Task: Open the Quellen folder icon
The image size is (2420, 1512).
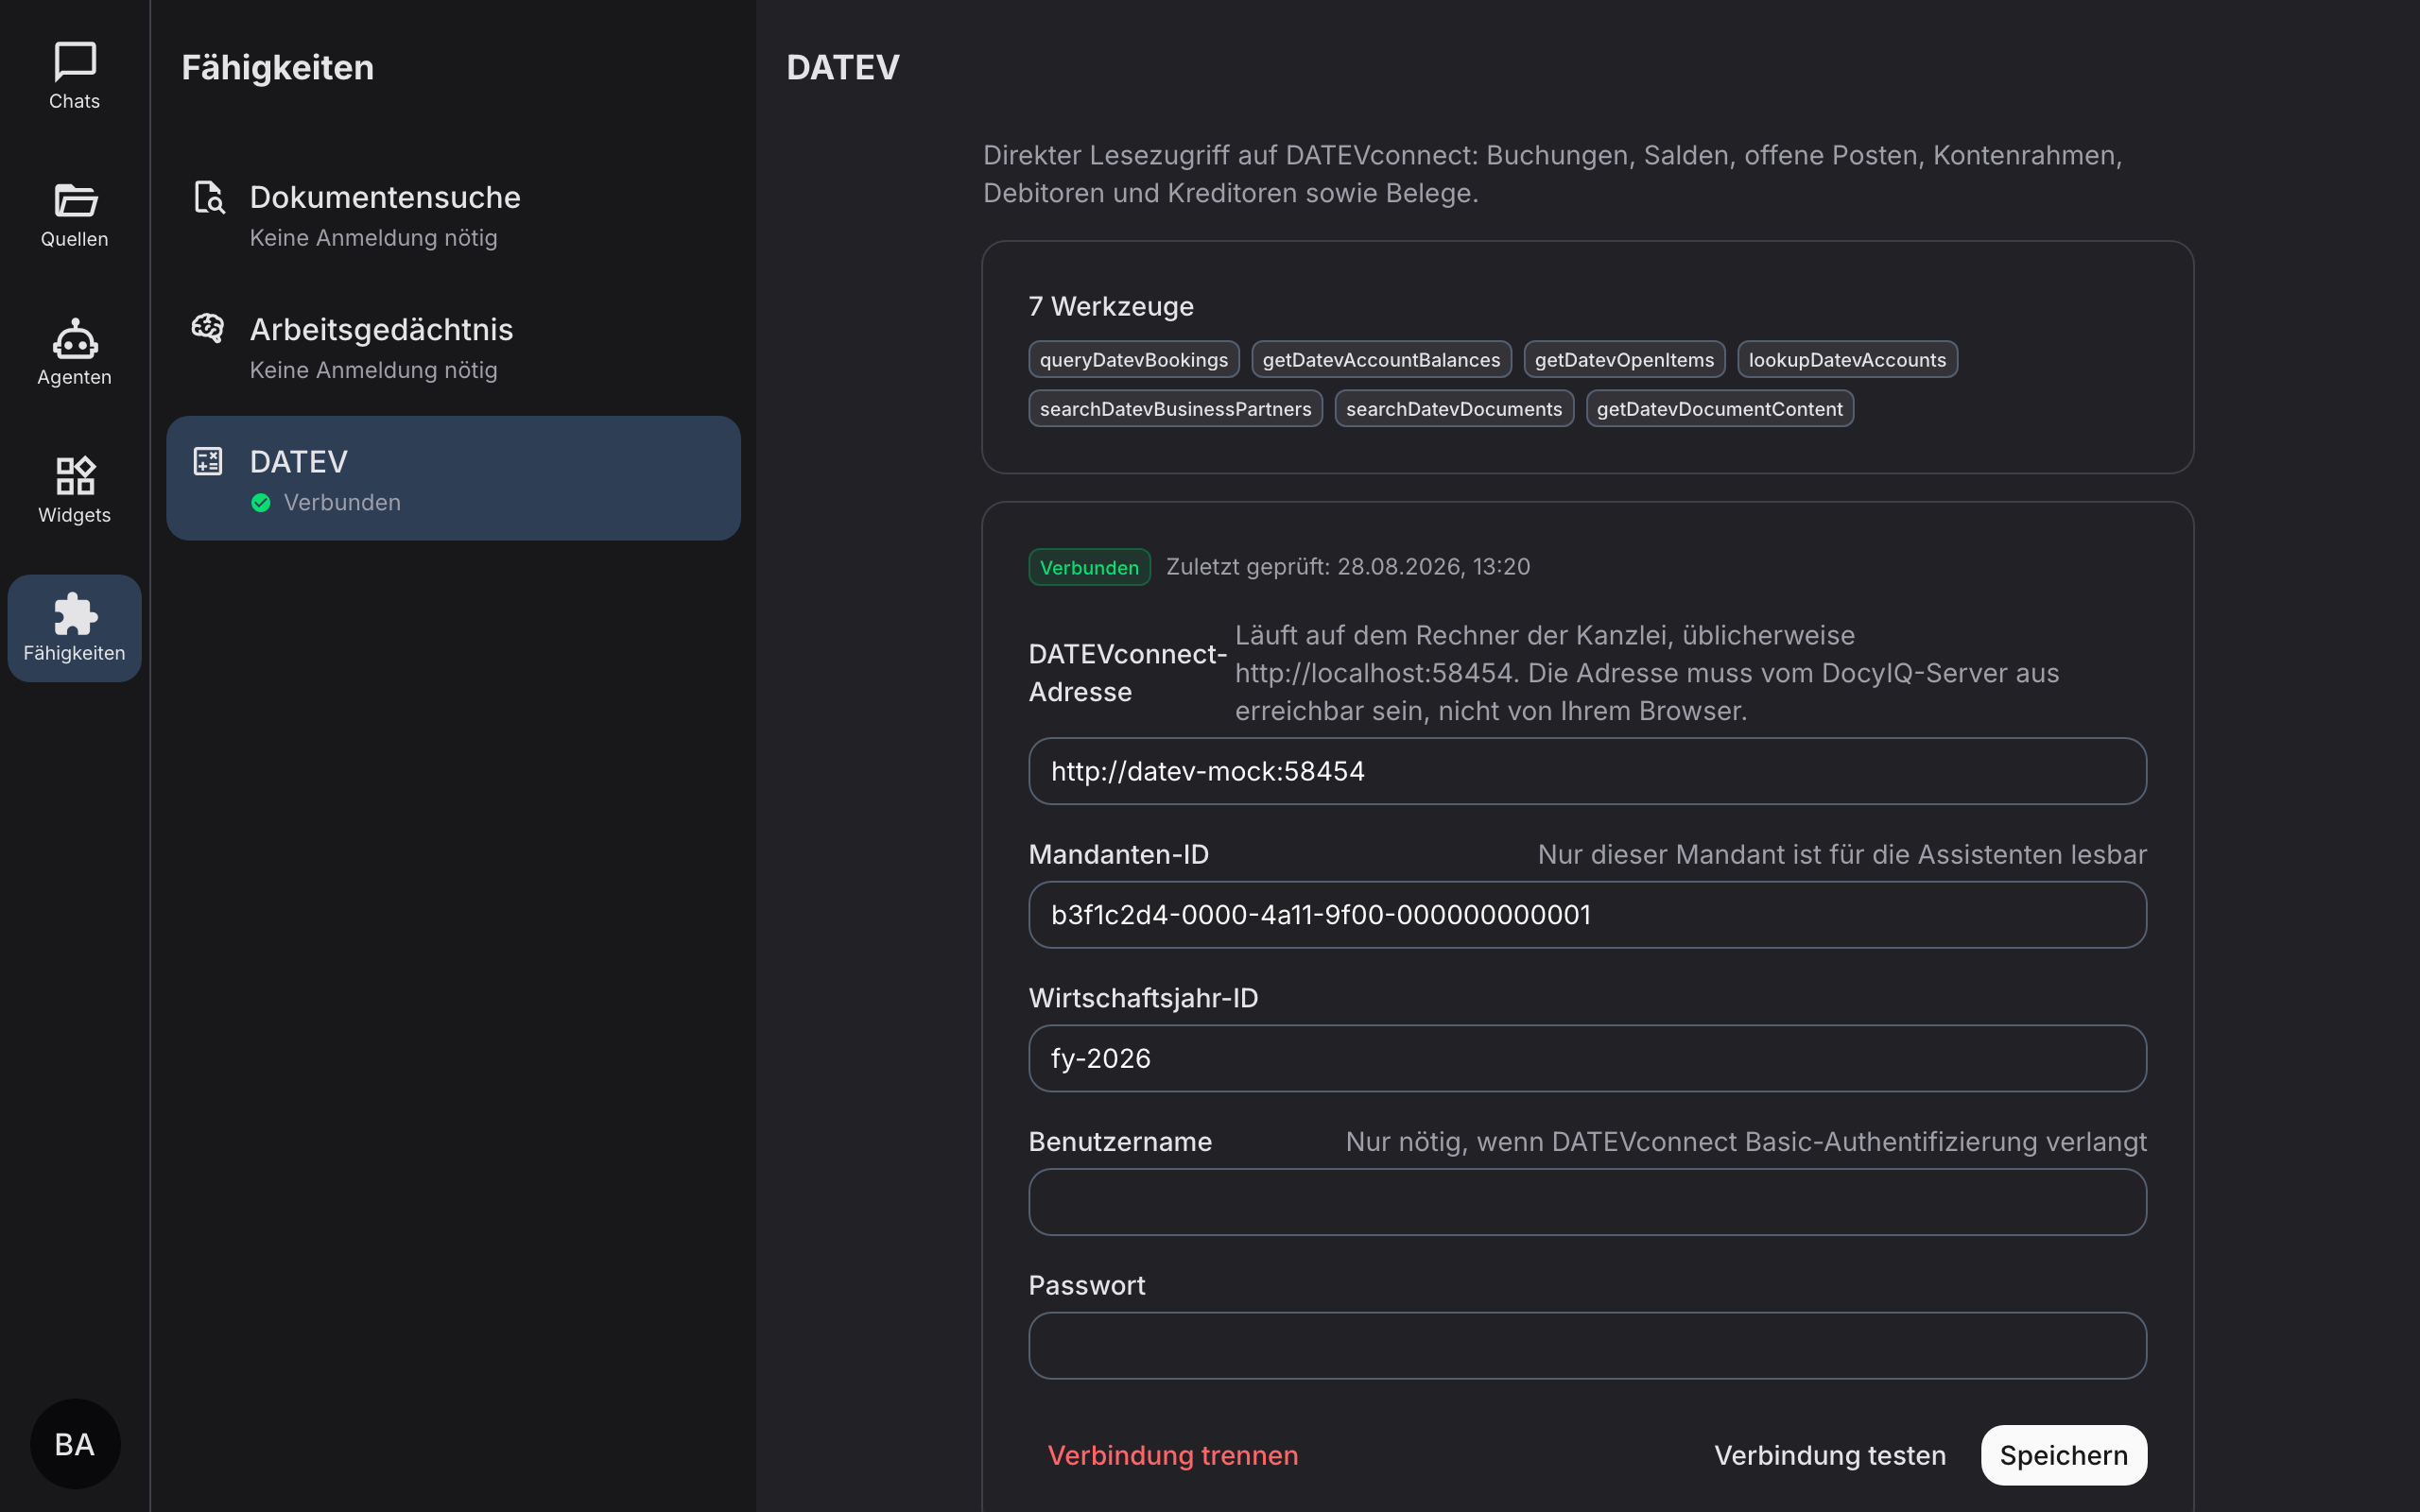Action: [75, 200]
